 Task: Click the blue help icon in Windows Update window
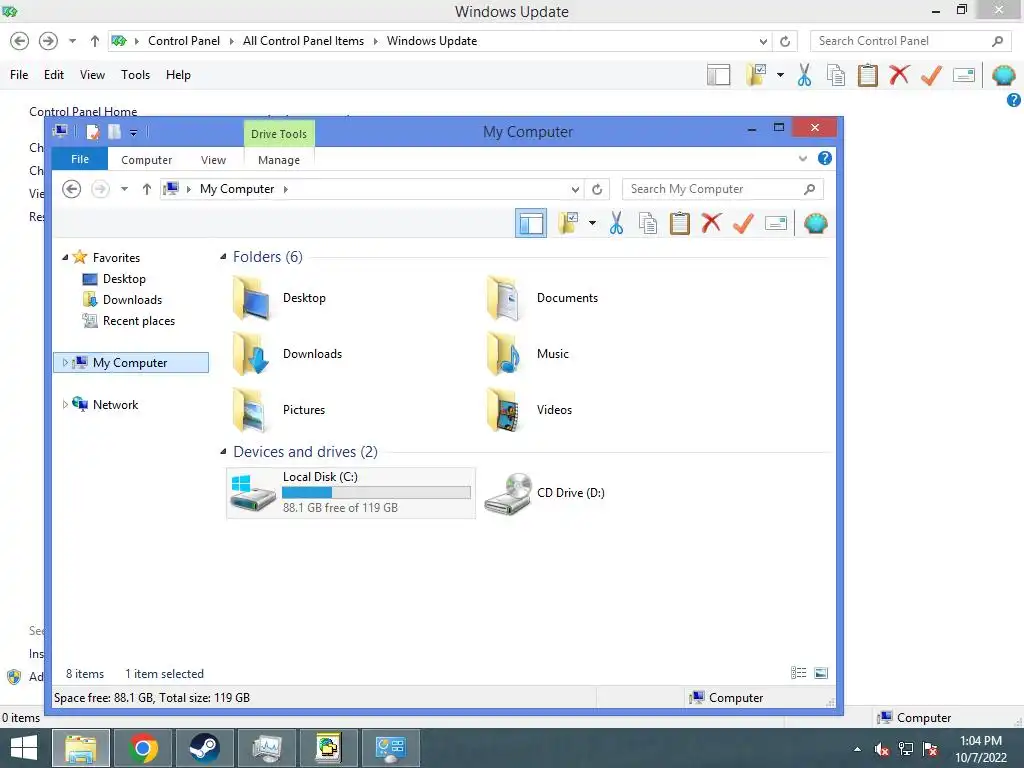[x=1014, y=100]
